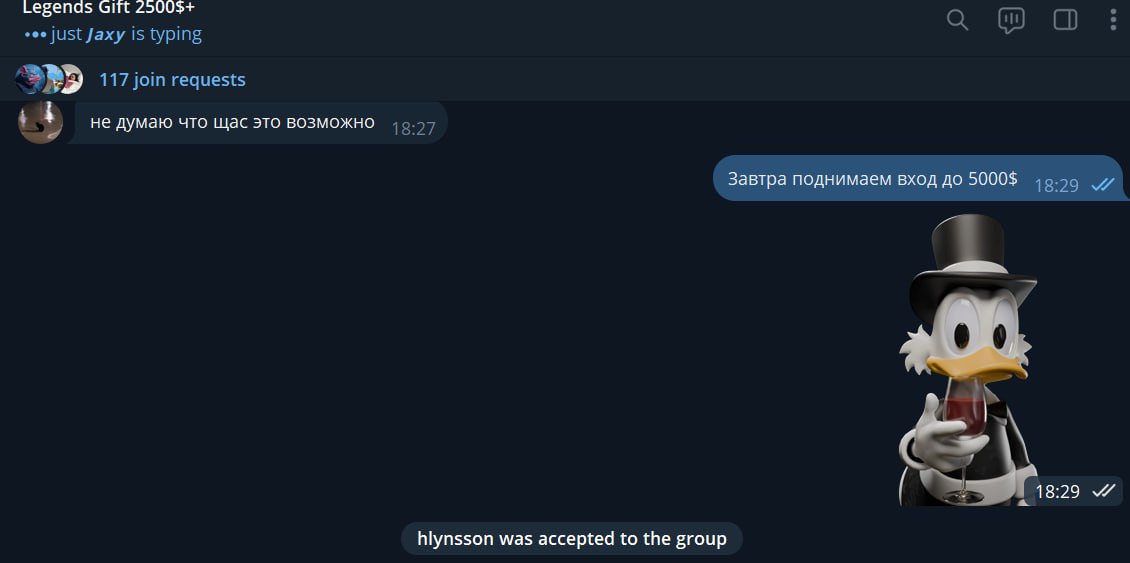Open the three-dot more options menu
The height and width of the screenshot is (563, 1130).
1113,20
